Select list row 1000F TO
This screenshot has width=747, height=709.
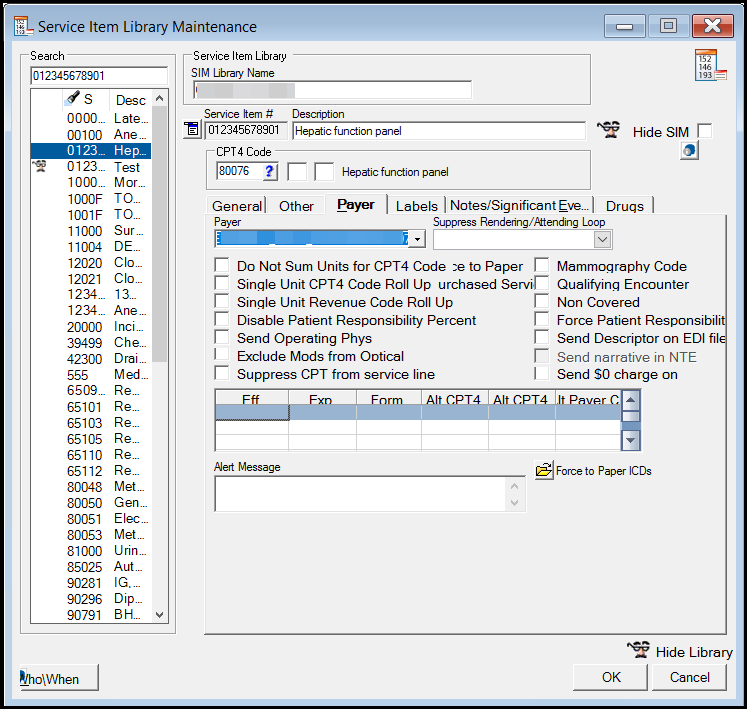[91, 199]
